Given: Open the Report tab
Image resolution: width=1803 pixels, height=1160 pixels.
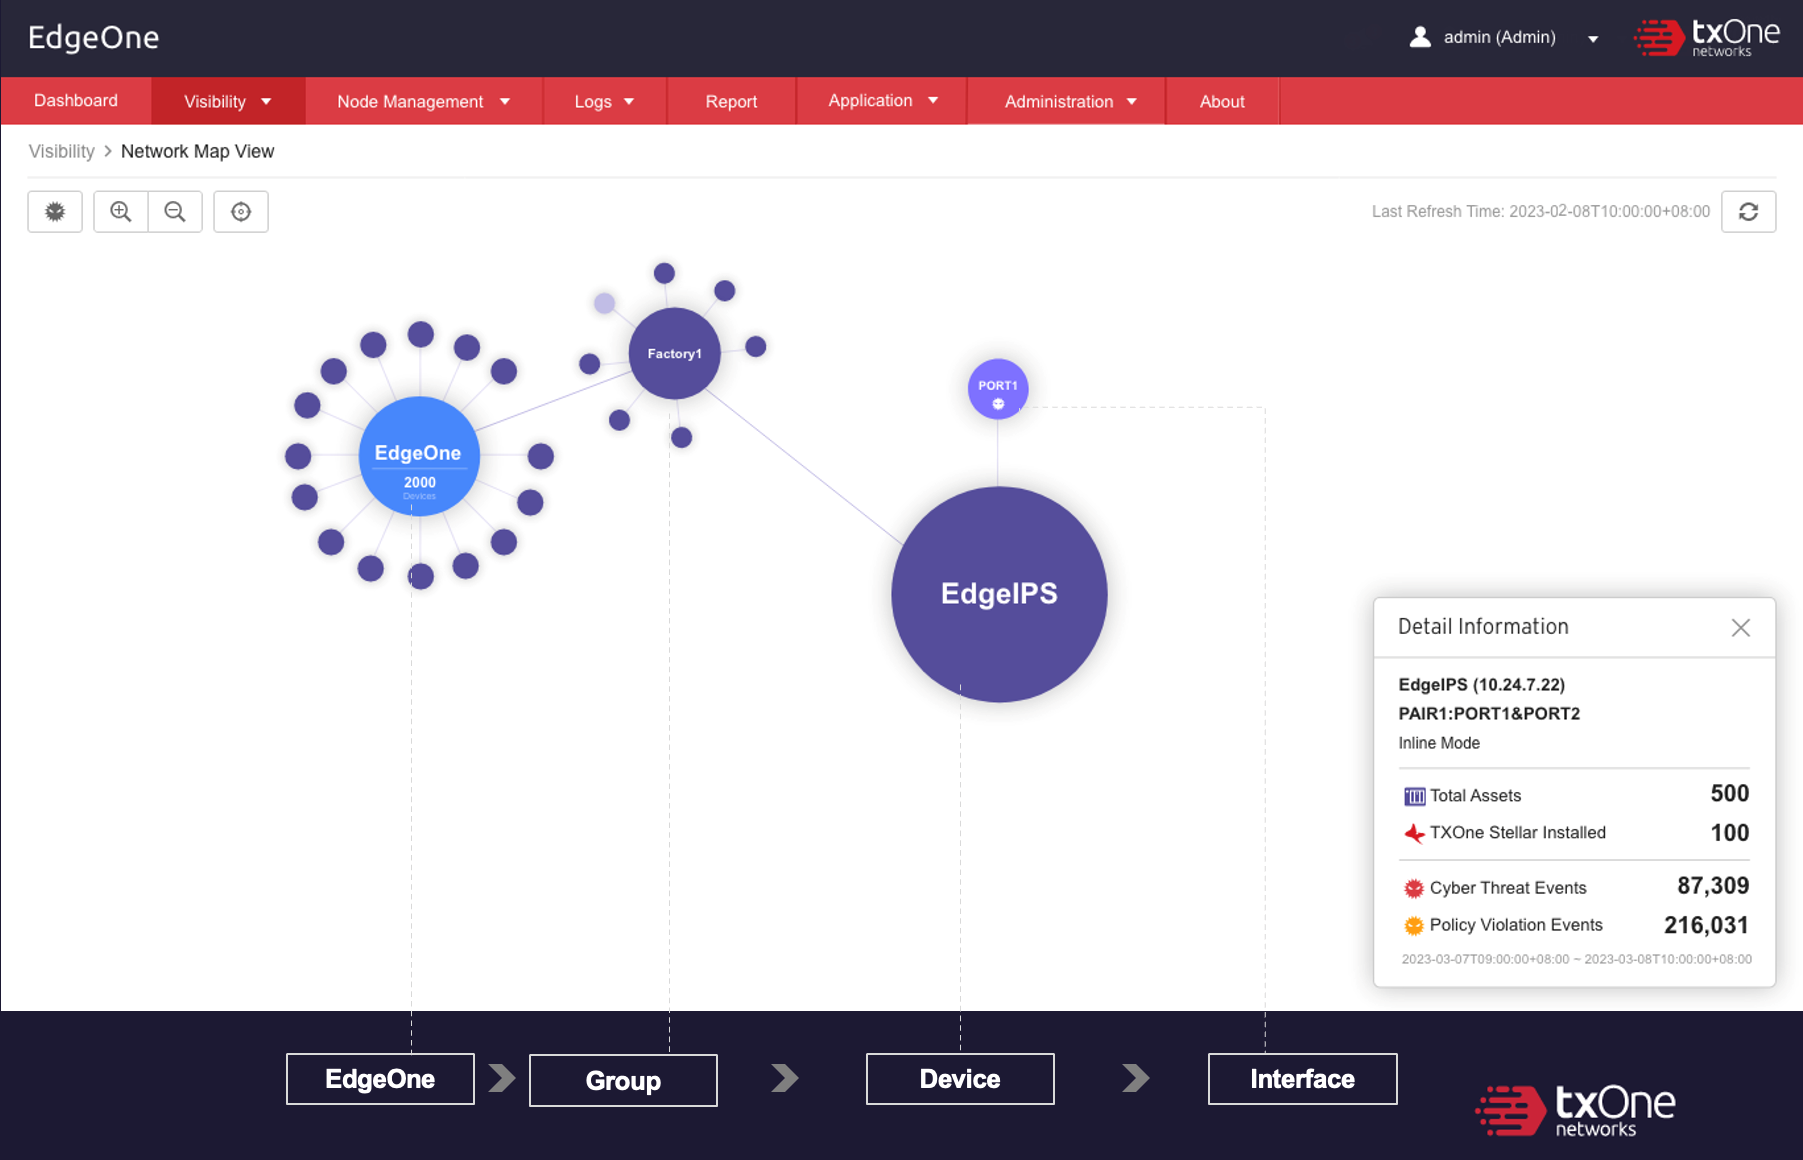Looking at the screenshot, I should tap(731, 101).
